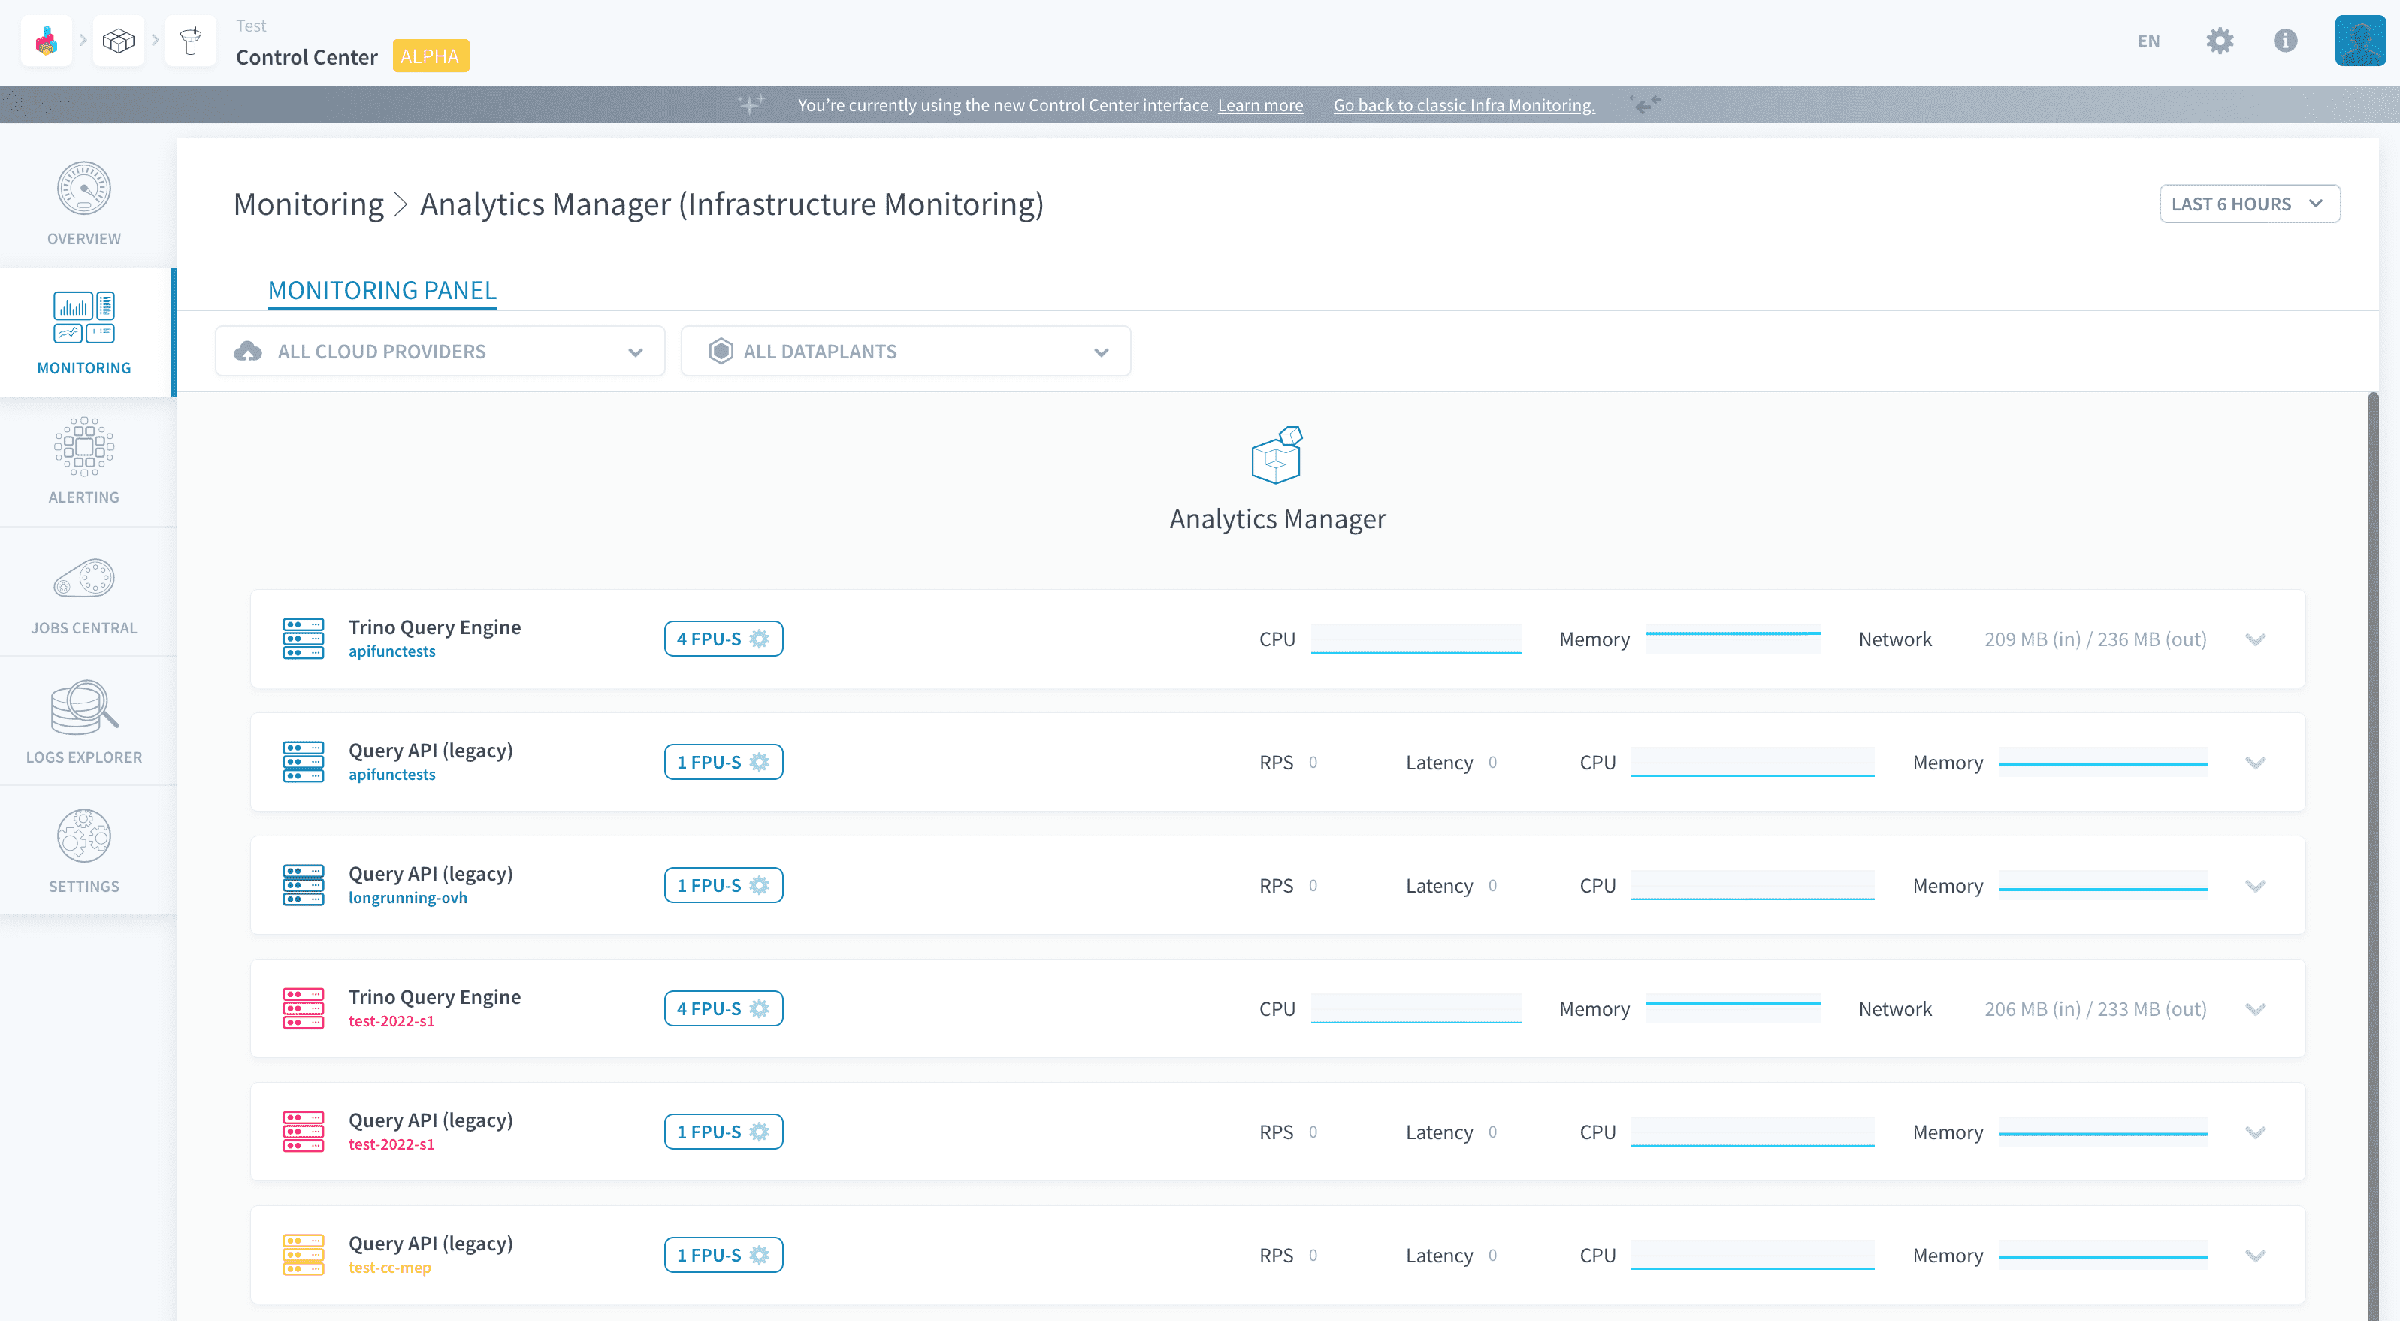Expand the Trino Query Engine test-2022-s1 row
Viewport: 2400px width, 1321px height.
click(x=2255, y=1009)
